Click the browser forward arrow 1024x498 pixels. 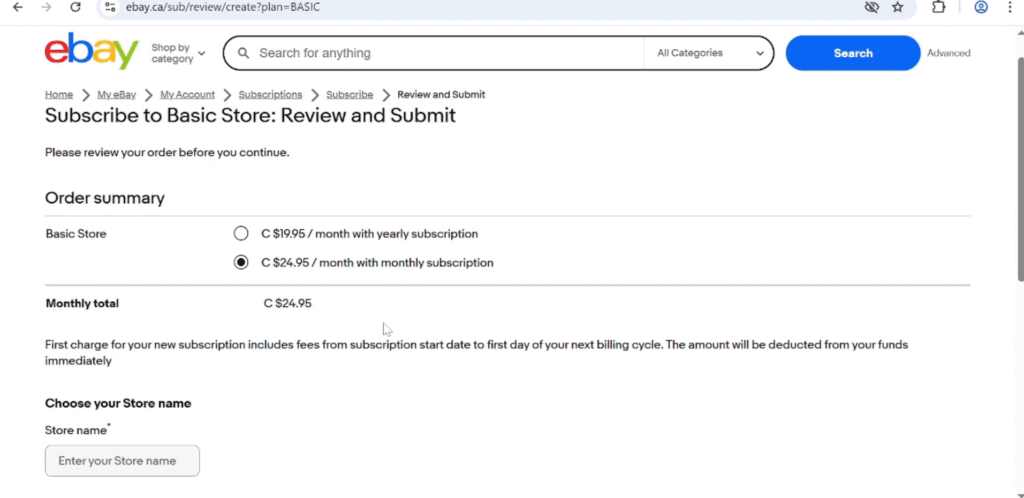[x=46, y=7]
